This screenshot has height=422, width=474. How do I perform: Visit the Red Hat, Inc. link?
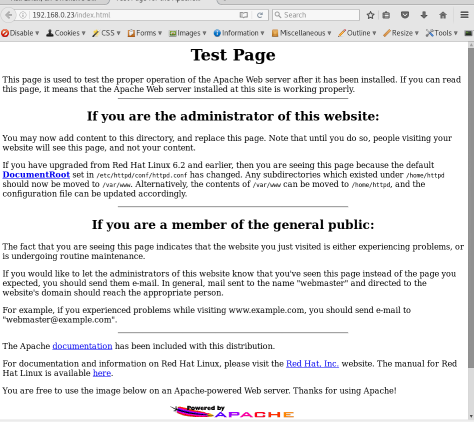click(x=312, y=364)
